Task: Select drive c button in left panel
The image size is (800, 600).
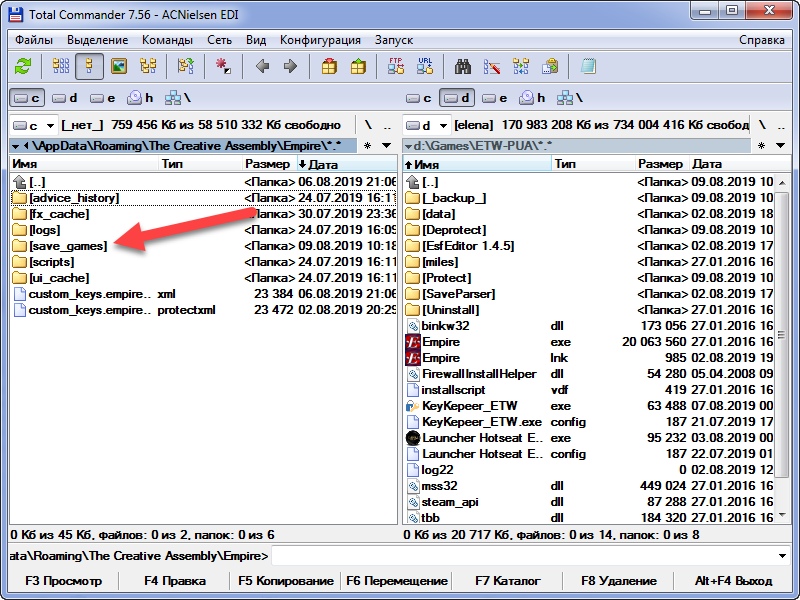Action: 27,98
